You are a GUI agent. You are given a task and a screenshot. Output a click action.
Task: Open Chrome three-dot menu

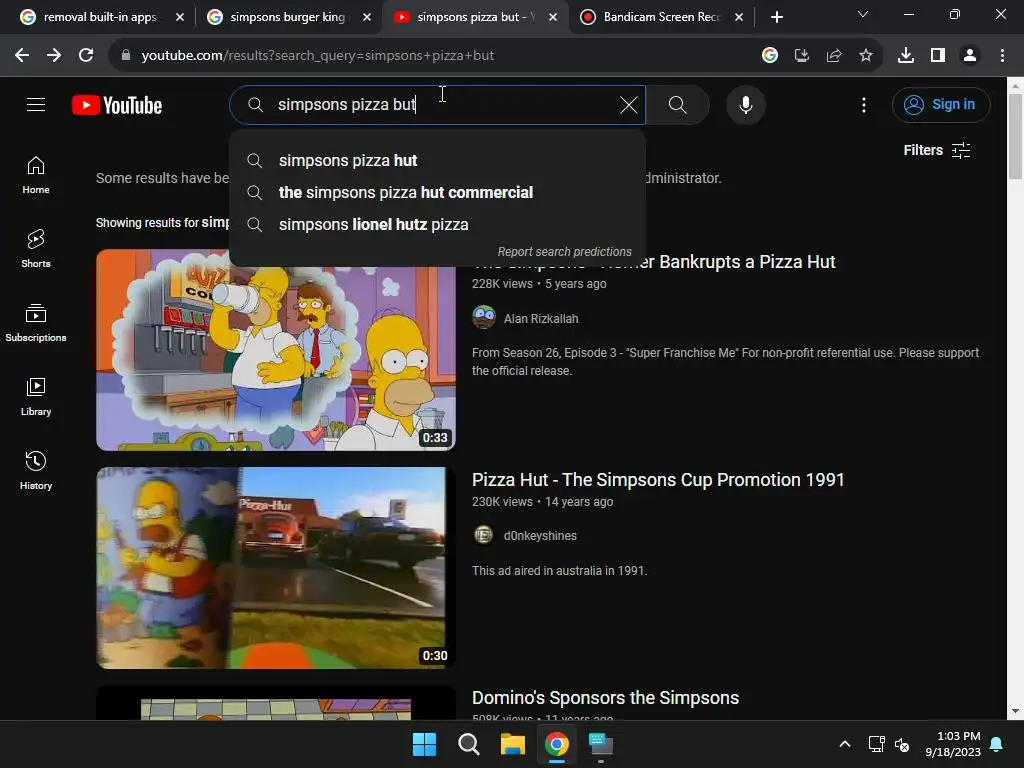tap(1002, 56)
